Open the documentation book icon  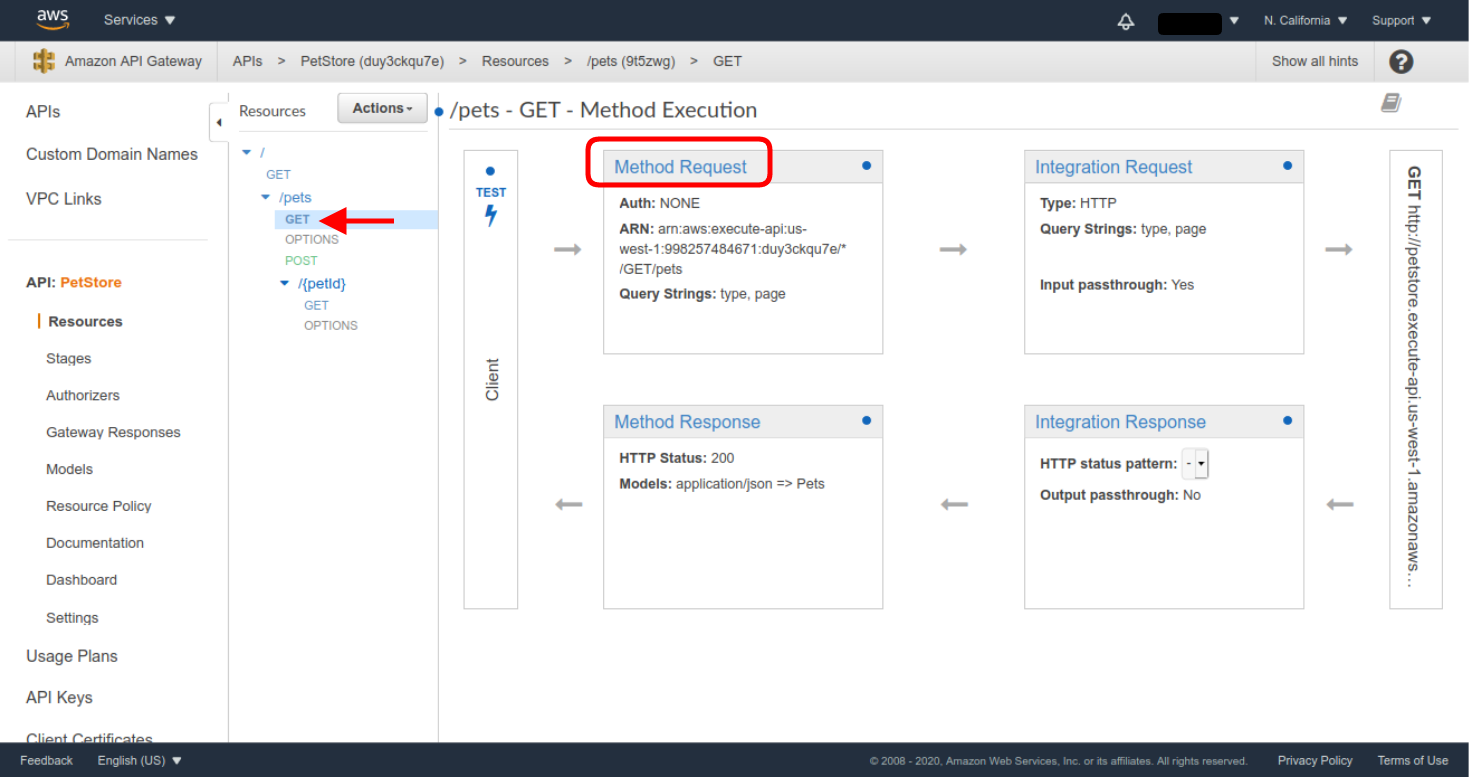[x=1391, y=103]
